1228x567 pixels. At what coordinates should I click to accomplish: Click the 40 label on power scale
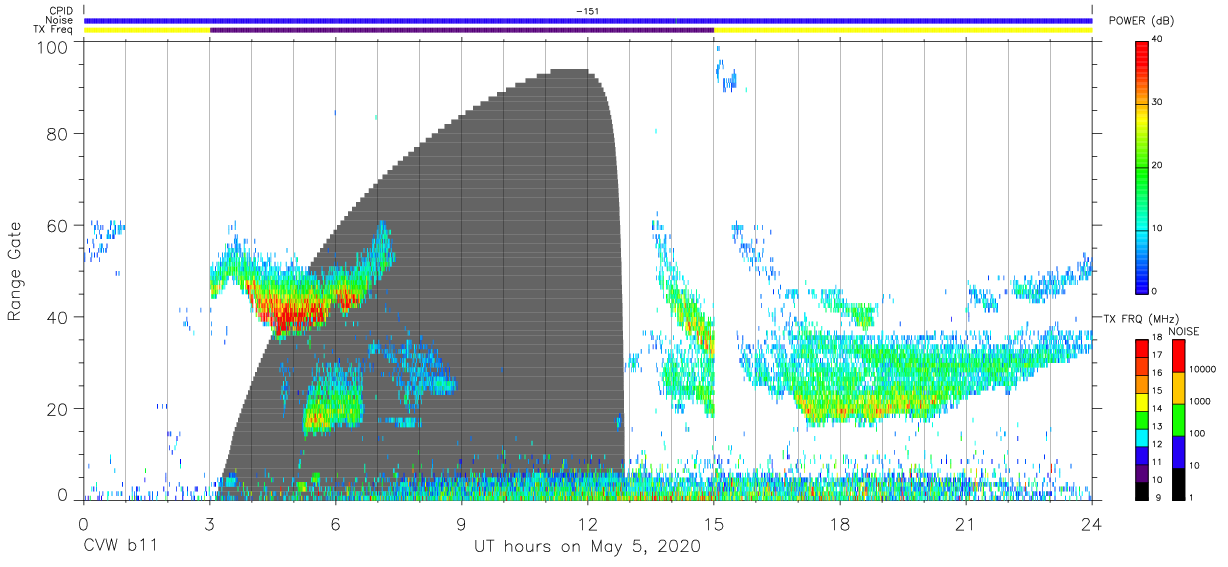1158,40
